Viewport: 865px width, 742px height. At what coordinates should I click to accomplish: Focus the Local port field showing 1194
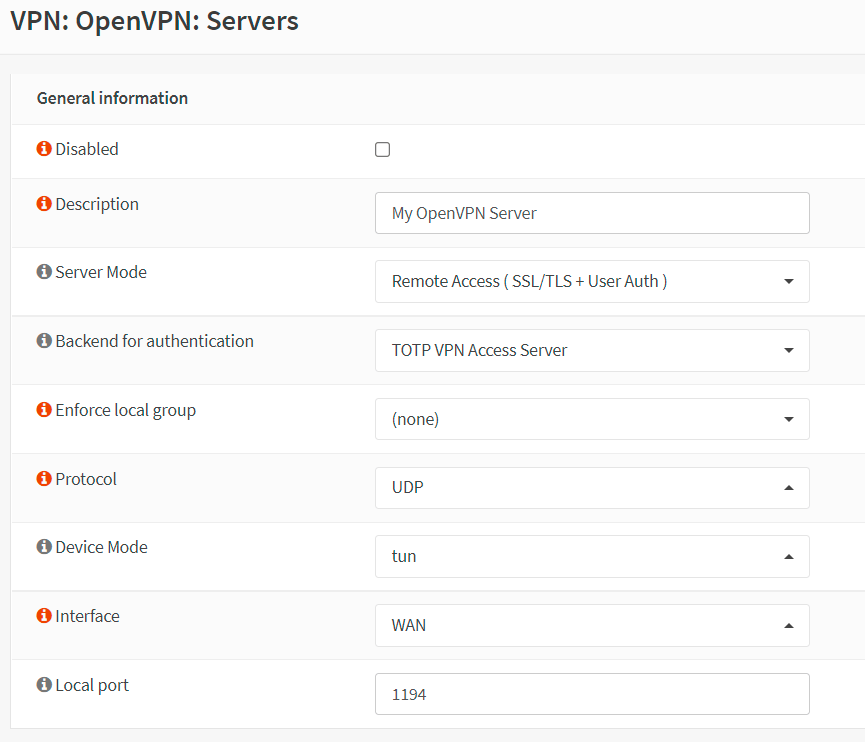592,694
